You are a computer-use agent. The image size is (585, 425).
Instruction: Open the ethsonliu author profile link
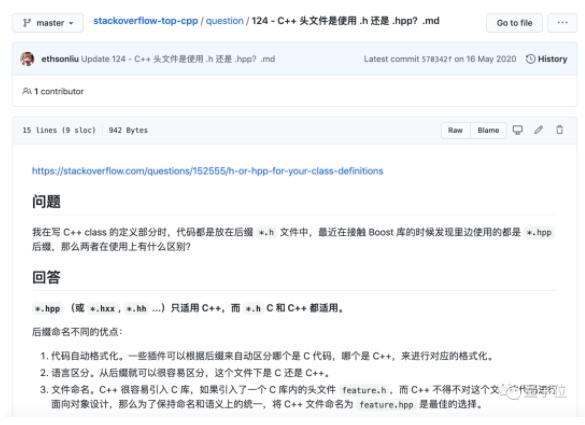[x=60, y=59]
